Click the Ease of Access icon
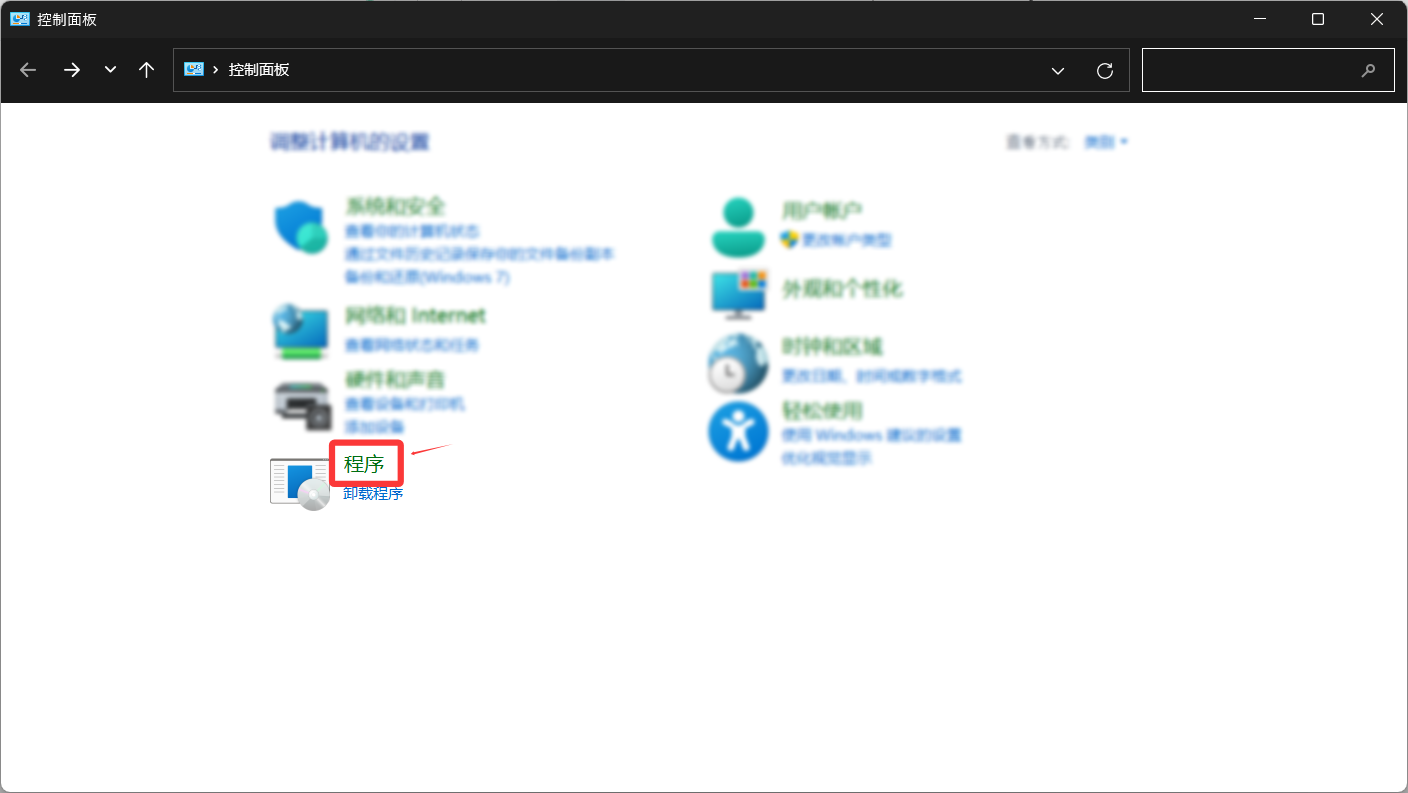 point(738,431)
